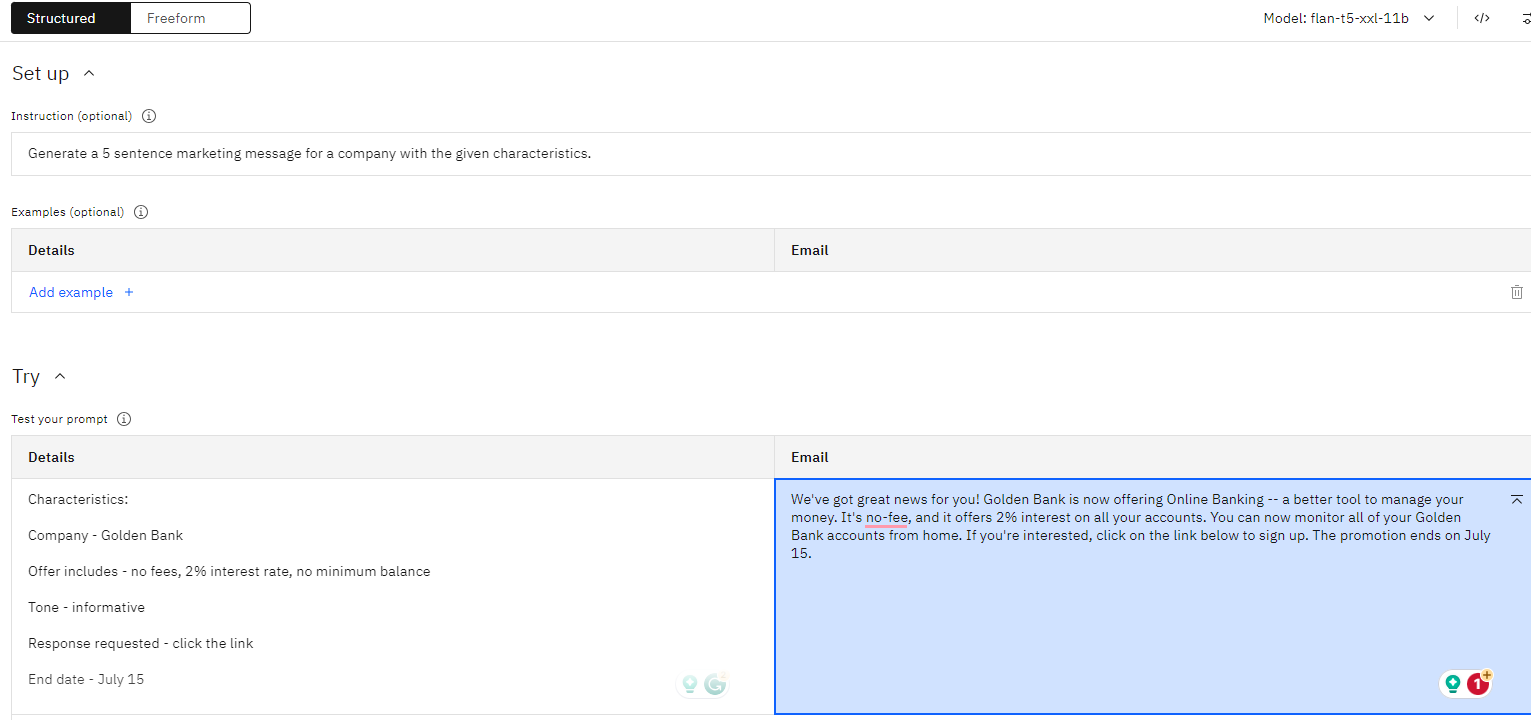The height and width of the screenshot is (720, 1531).
Task: Click the Grammarly icon in Details cell
Action: pyautogui.click(x=714, y=684)
